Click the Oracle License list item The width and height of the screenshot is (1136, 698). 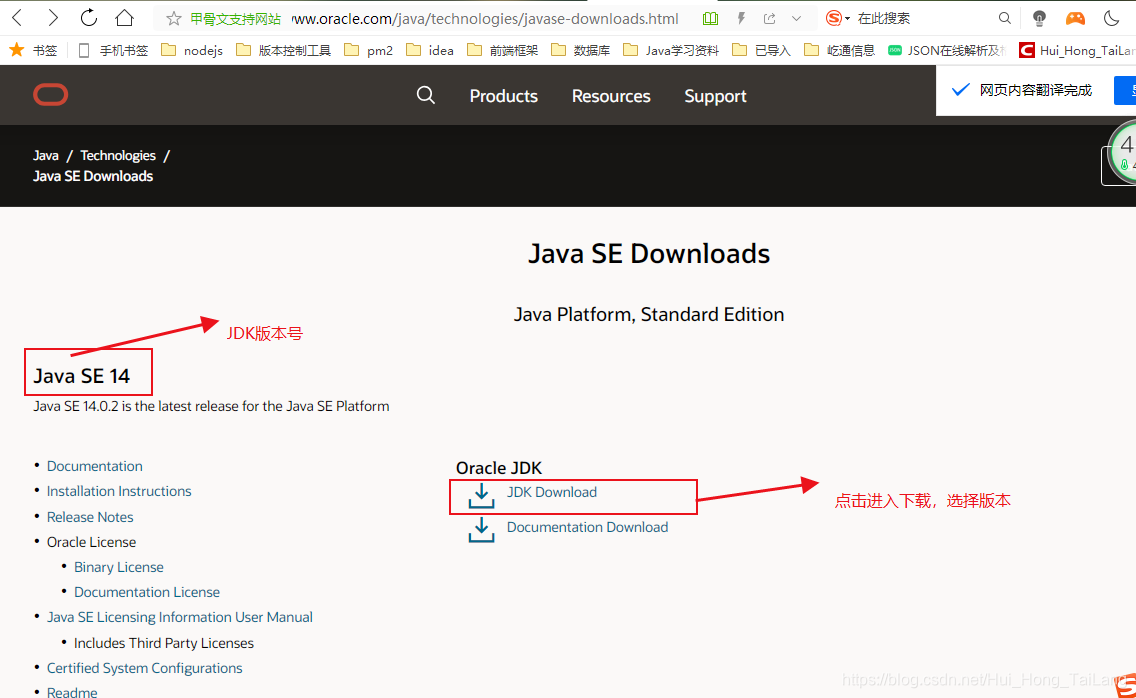coord(91,542)
